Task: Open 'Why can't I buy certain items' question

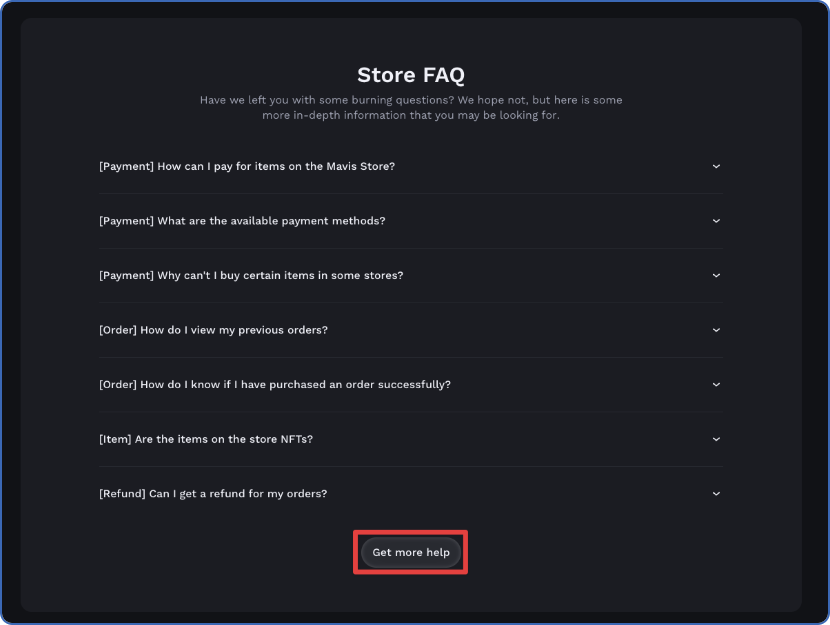Action: (x=251, y=275)
